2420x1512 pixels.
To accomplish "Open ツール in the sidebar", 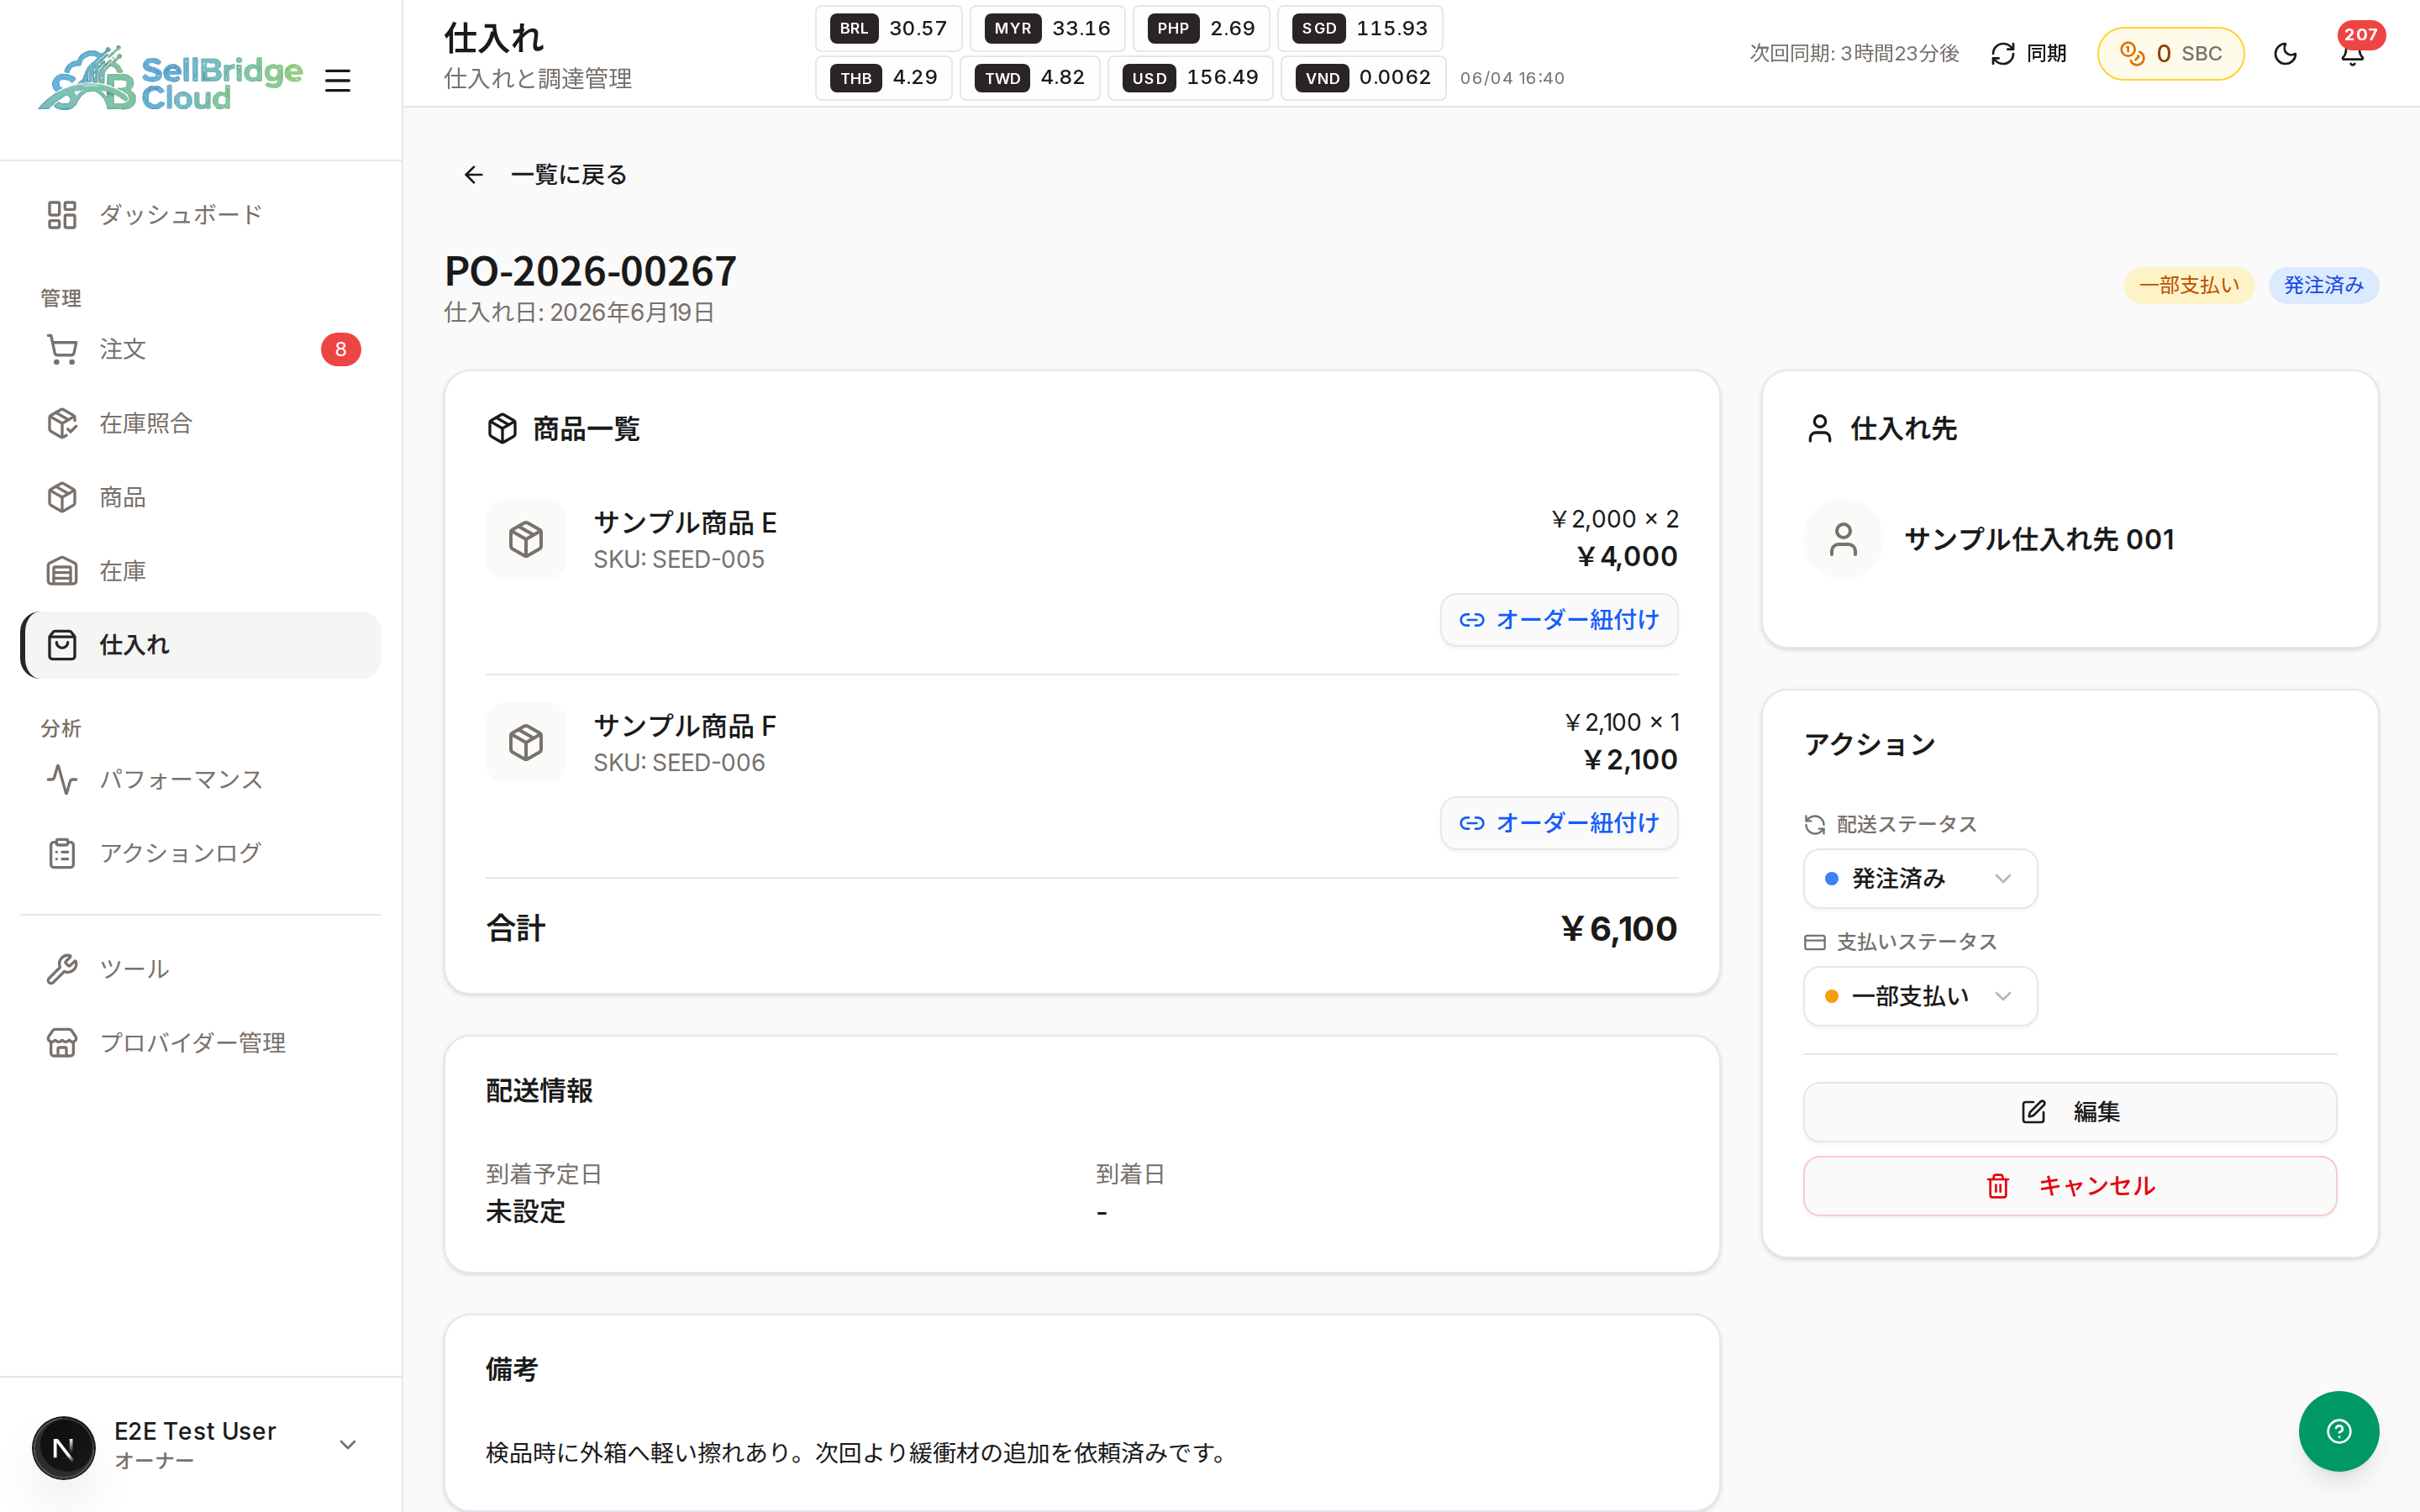I will (x=200, y=969).
